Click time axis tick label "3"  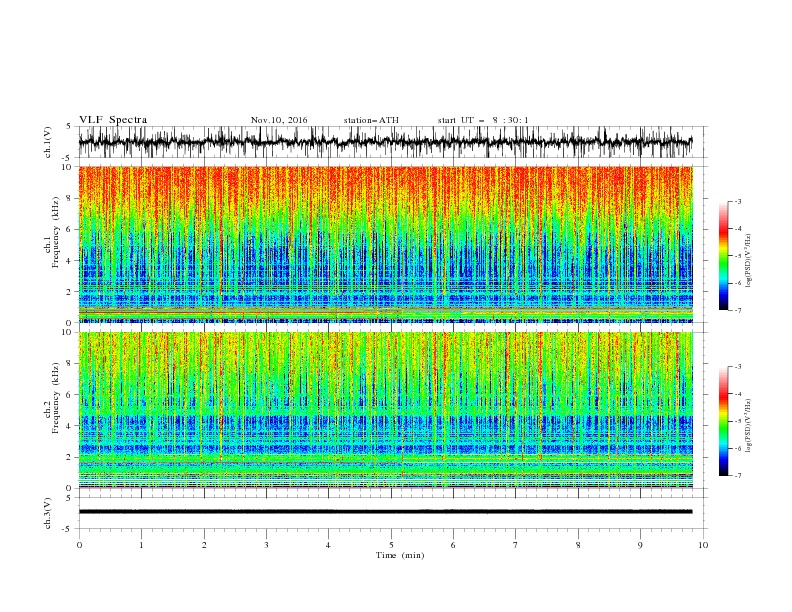pyautogui.click(x=266, y=545)
